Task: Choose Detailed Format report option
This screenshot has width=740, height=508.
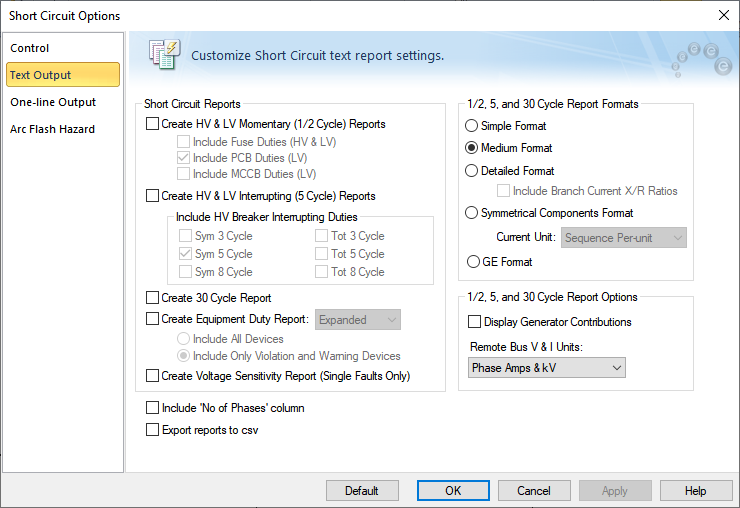Action: pyautogui.click(x=472, y=171)
